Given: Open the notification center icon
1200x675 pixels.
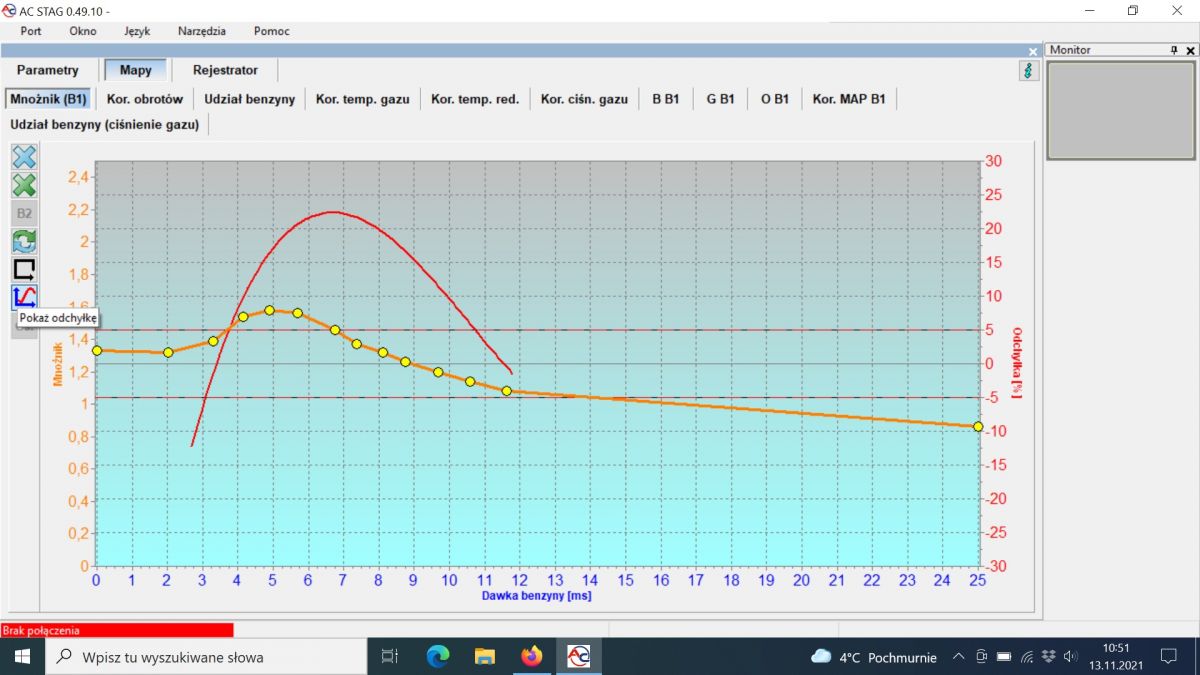Looking at the screenshot, I should coord(1168,657).
